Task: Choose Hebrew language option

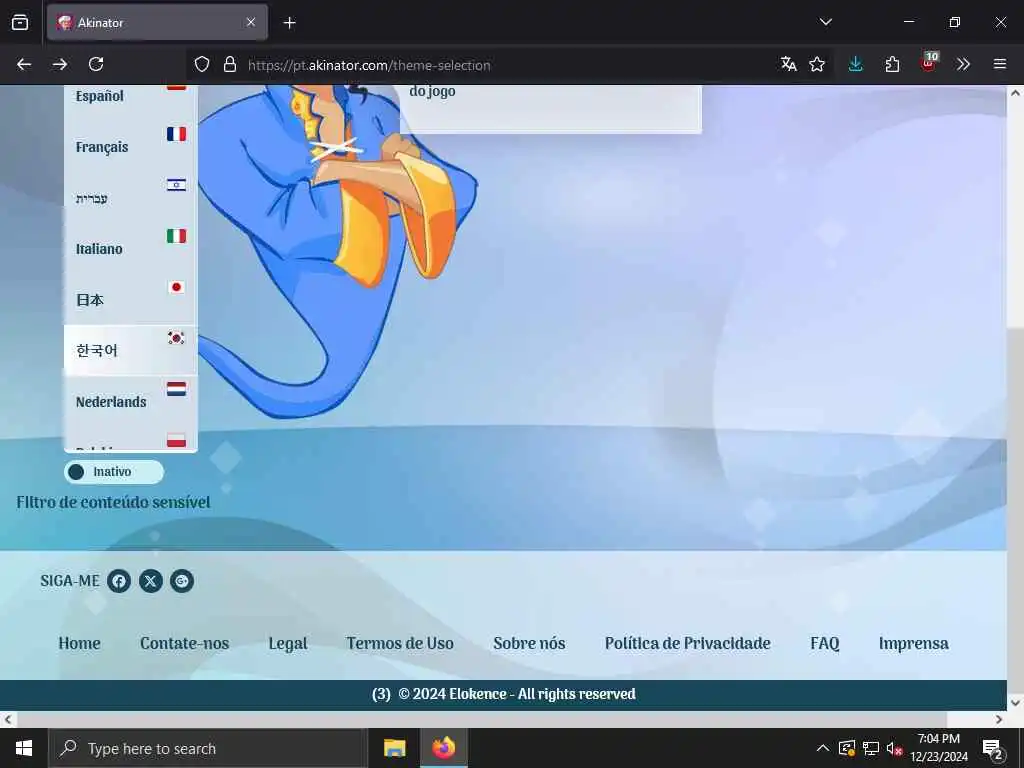Action: (131, 198)
